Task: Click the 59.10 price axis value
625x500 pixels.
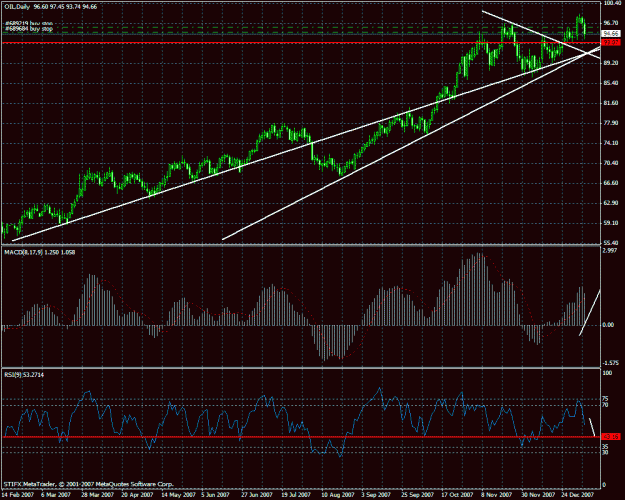Action: click(x=611, y=223)
